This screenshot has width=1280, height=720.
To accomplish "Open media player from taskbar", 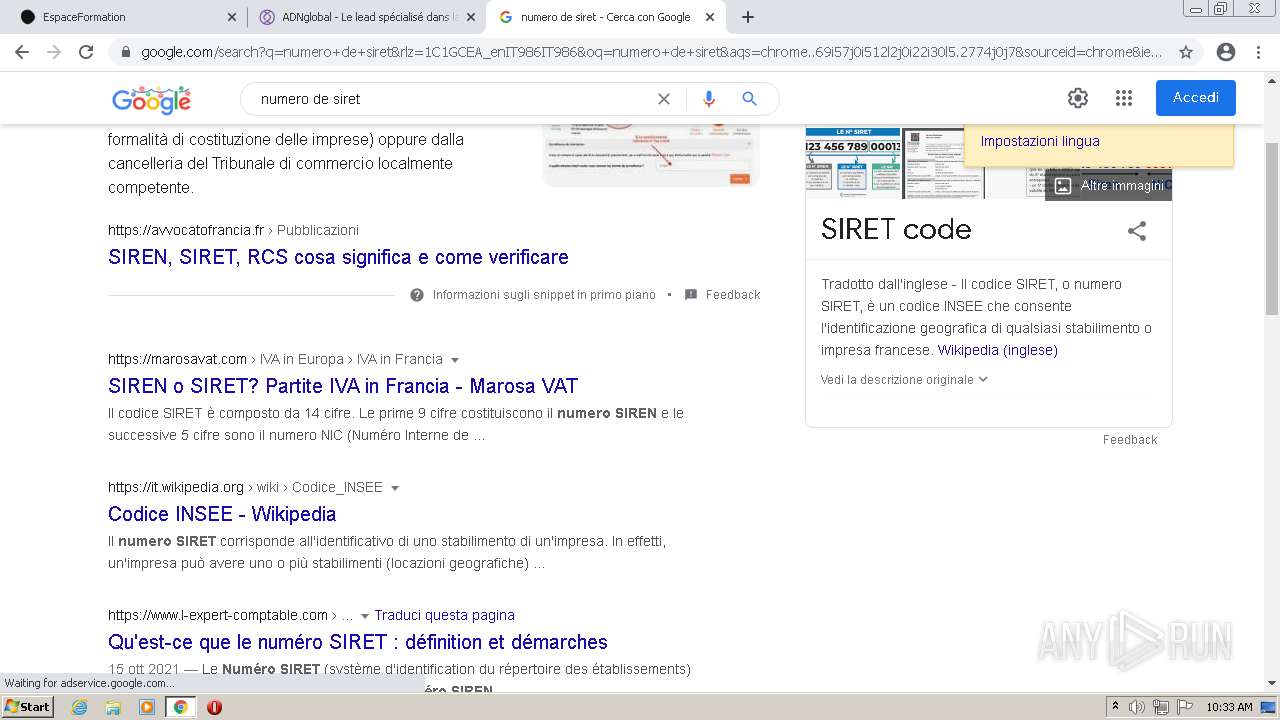I will 147,707.
